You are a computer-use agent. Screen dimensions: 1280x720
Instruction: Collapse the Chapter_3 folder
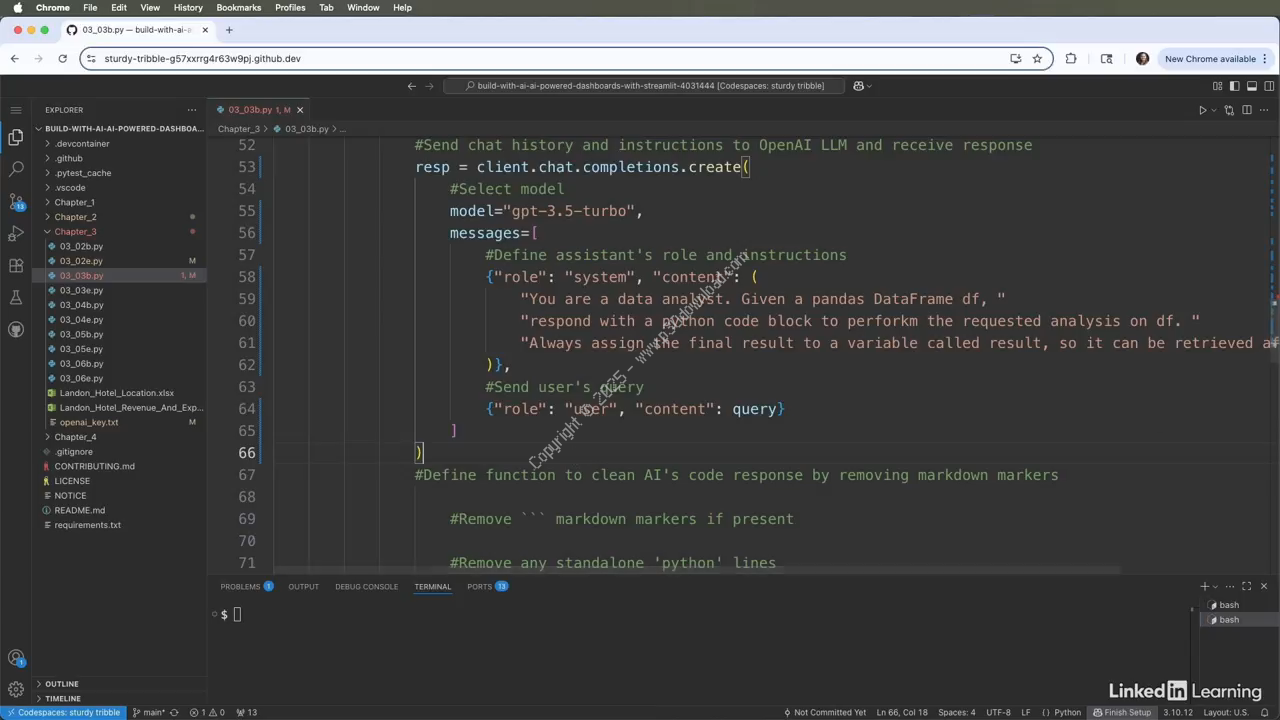[x=75, y=232]
